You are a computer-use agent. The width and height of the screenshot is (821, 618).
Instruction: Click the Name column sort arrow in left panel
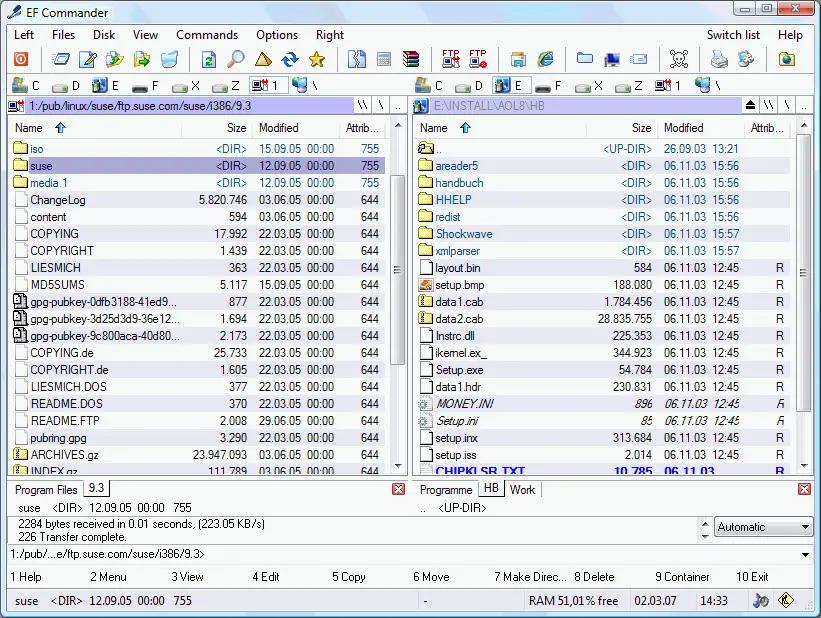pyautogui.click(x=60, y=128)
